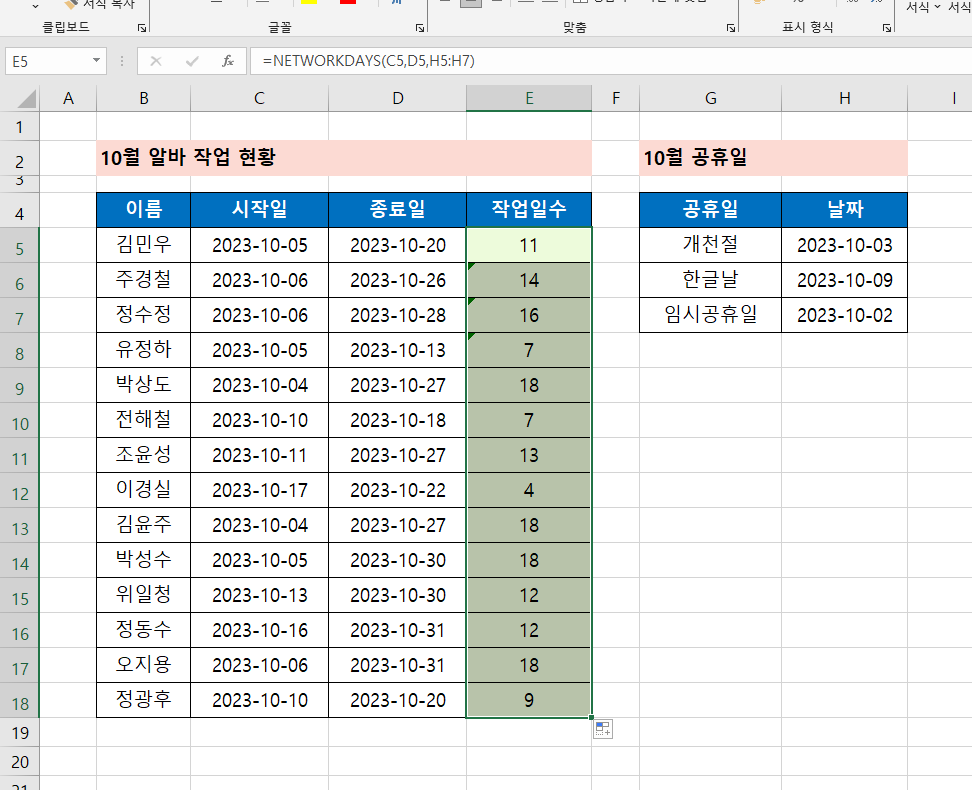The image size is (972, 790).
Task: Select working days cell showing 4
Action: coord(529,490)
